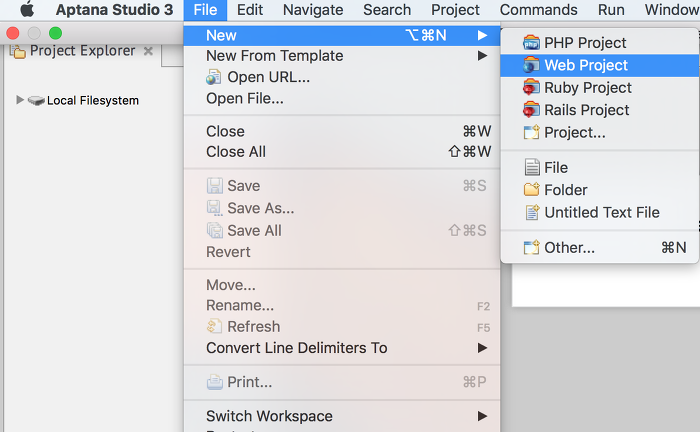
Task: Click the green window zoom button
Action: point(56,33)
